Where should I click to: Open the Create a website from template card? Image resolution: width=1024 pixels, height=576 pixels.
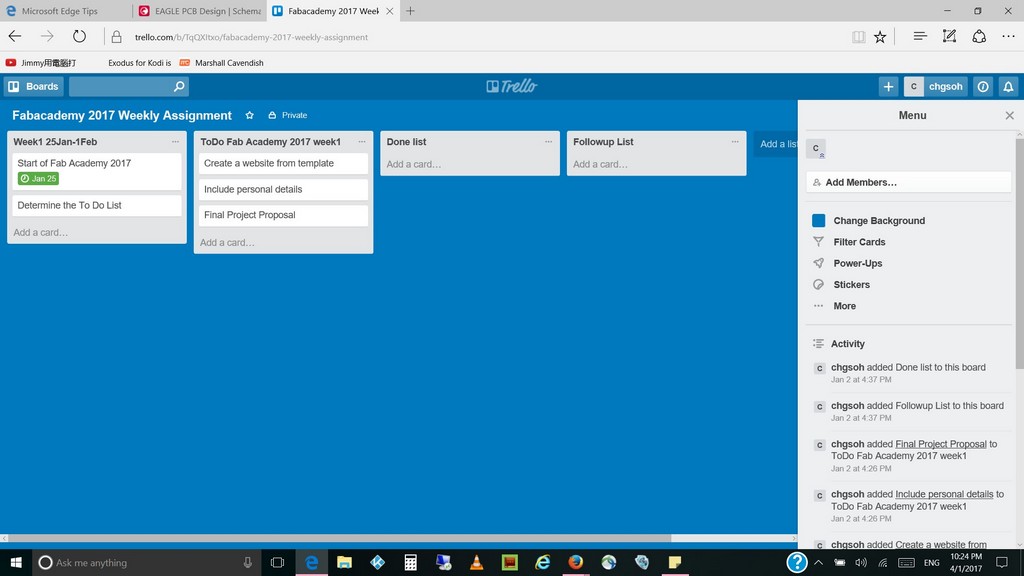pyautogui.click(x=283, y=163)
